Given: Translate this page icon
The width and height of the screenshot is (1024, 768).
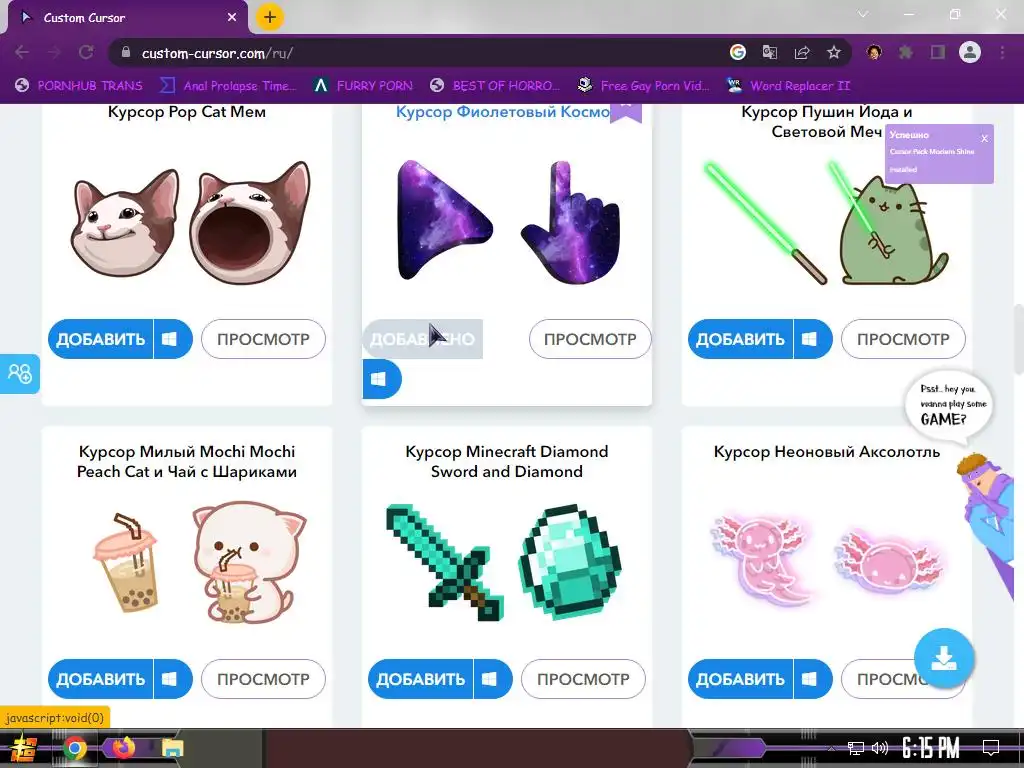Looking at the screenshot, I should coord(770,52).
